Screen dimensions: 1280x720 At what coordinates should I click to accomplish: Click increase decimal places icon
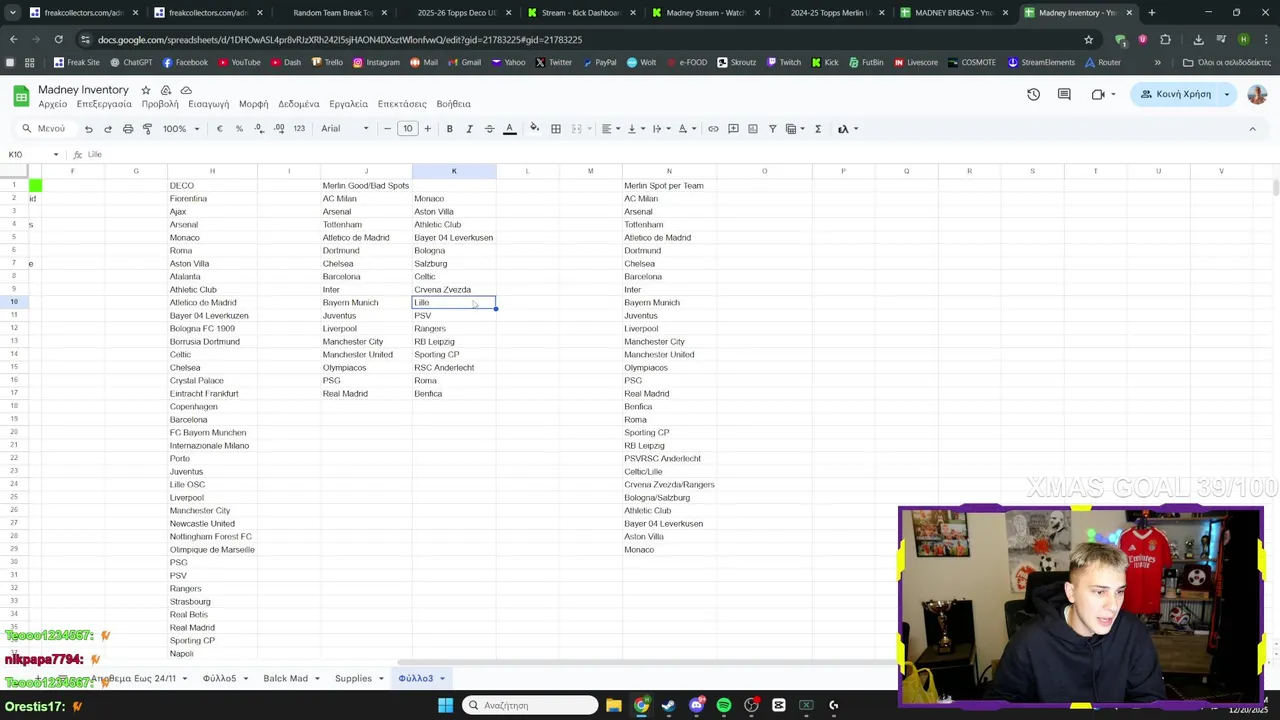point(279,129)
